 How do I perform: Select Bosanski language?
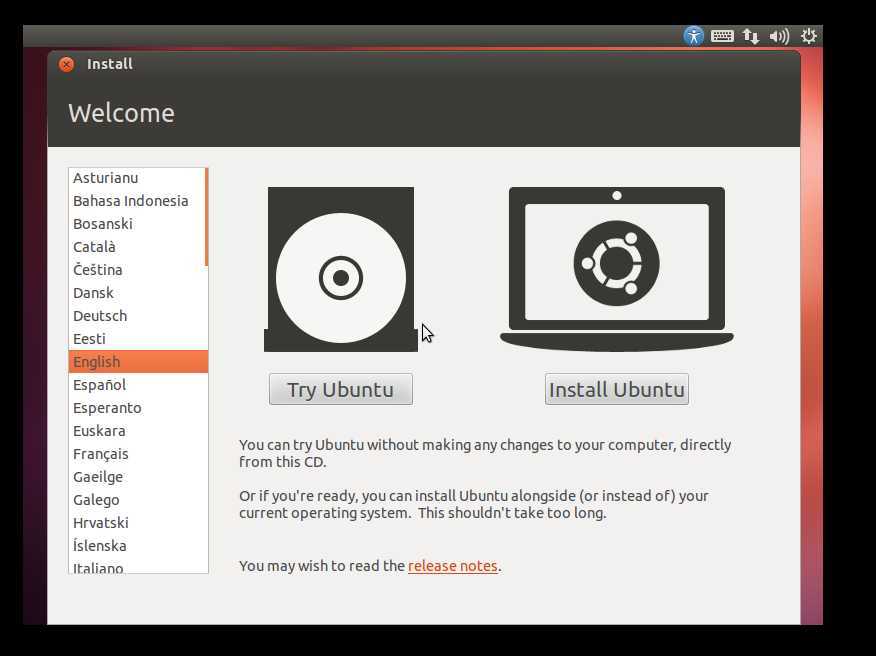(x=137, y=224)
